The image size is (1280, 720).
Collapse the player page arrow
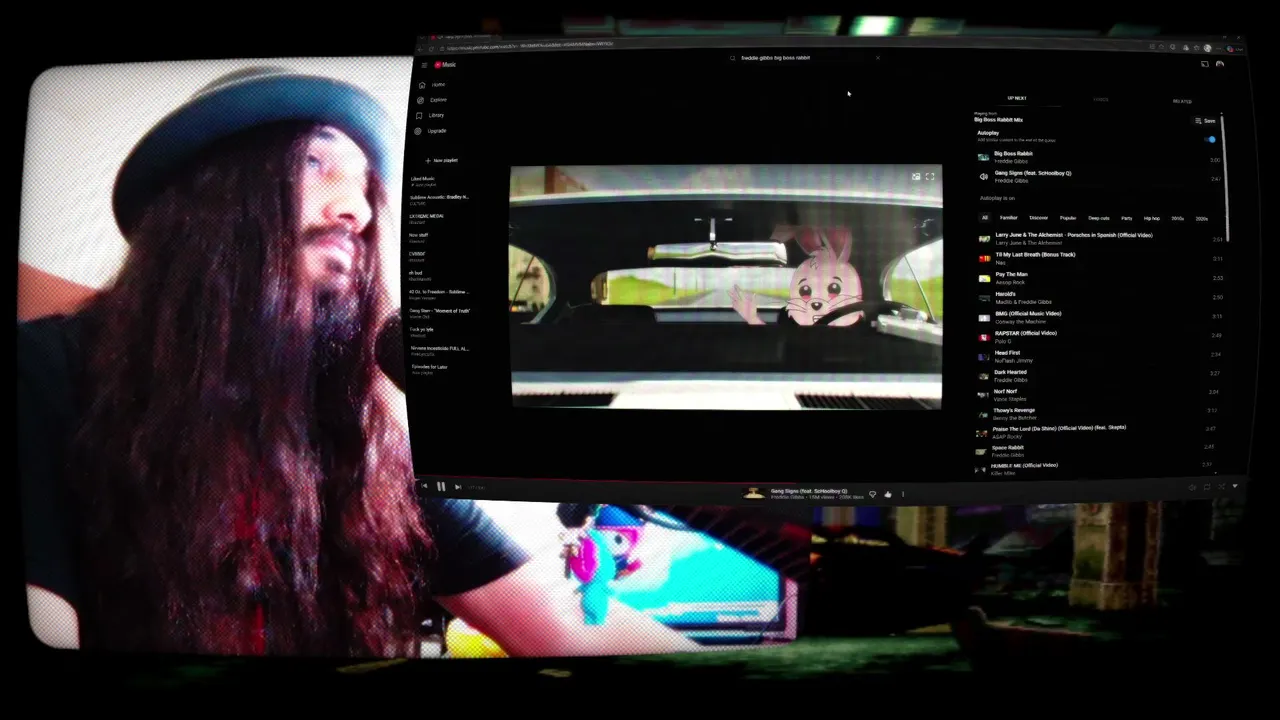click(1235, 487)
